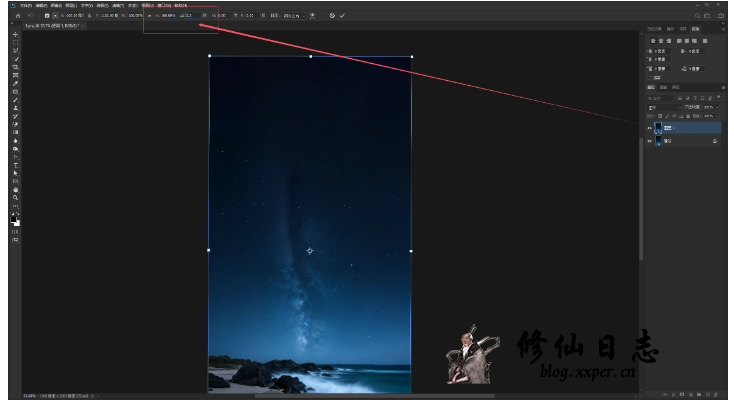Open the layer blend mode dropdown

pyautogui.click(x=665, y=107)
